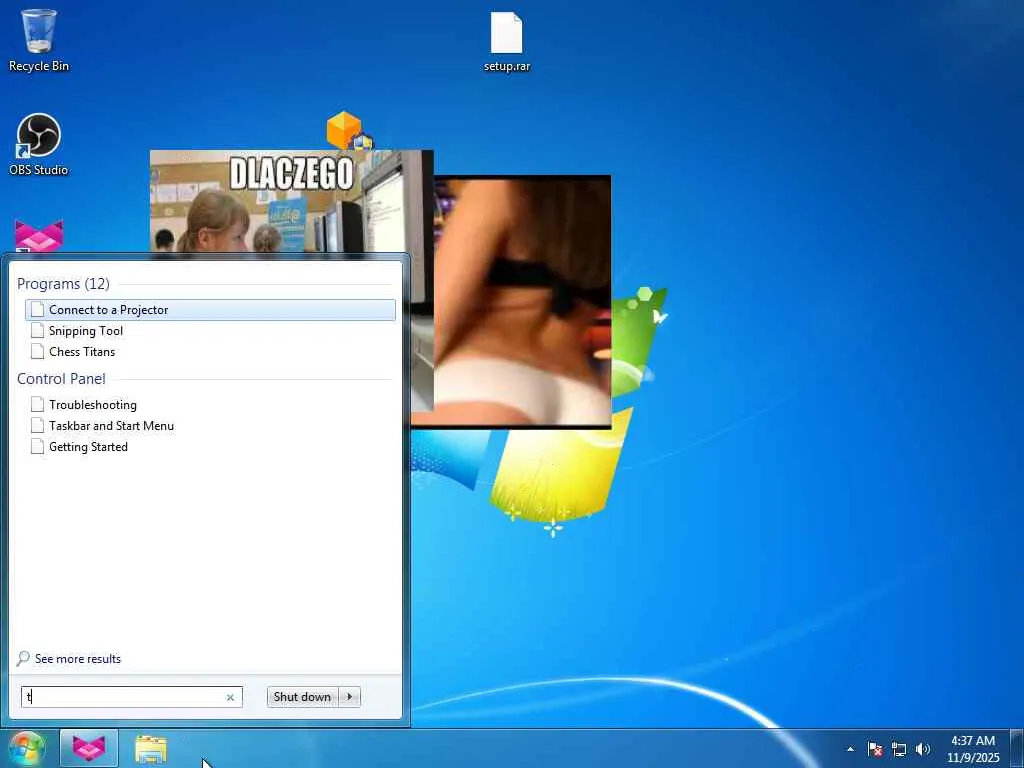Click the Shut down button
The width and height of the screenshot is (1024, 768).
coord(302,697)
